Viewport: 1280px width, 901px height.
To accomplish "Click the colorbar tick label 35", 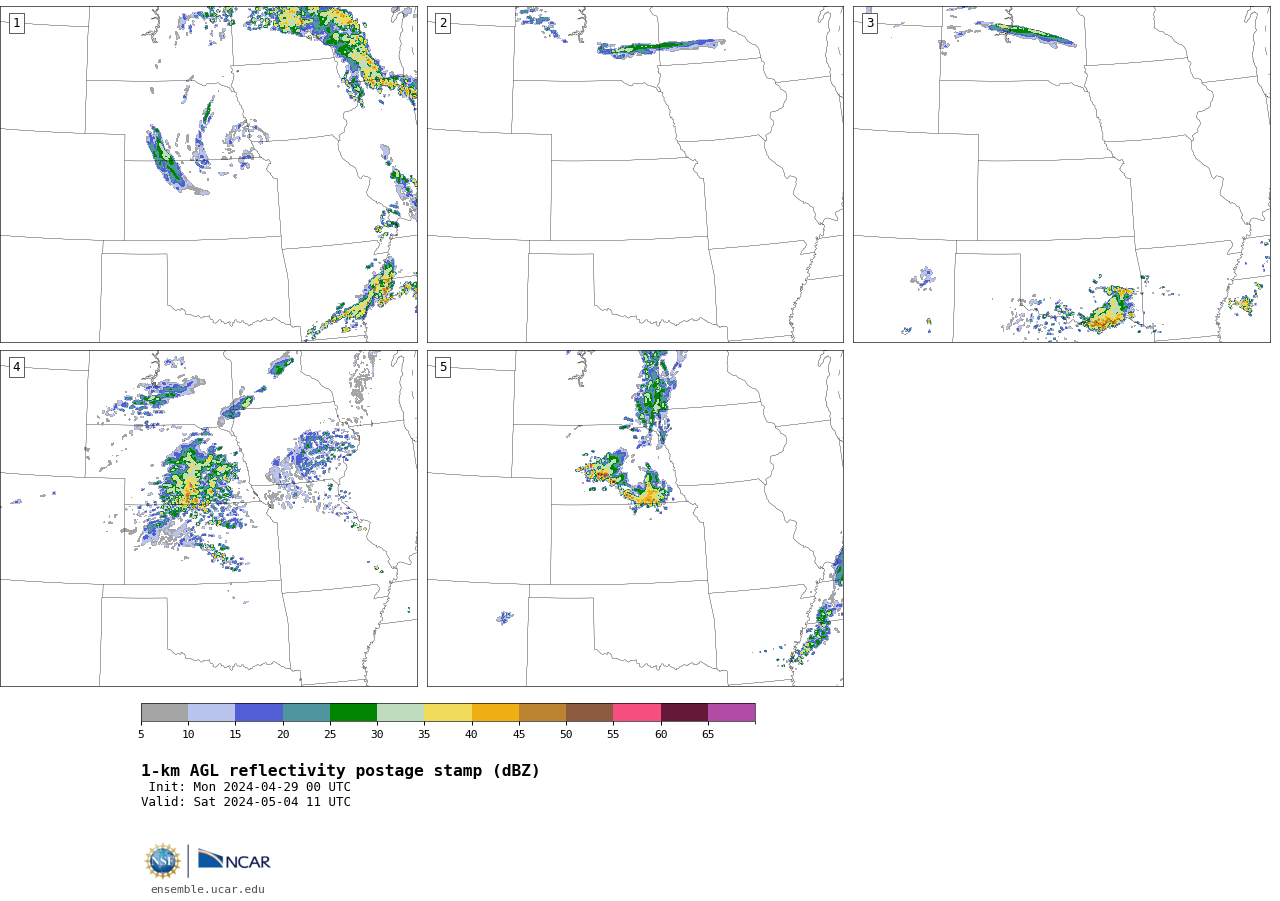I will (x=424, y=734).
